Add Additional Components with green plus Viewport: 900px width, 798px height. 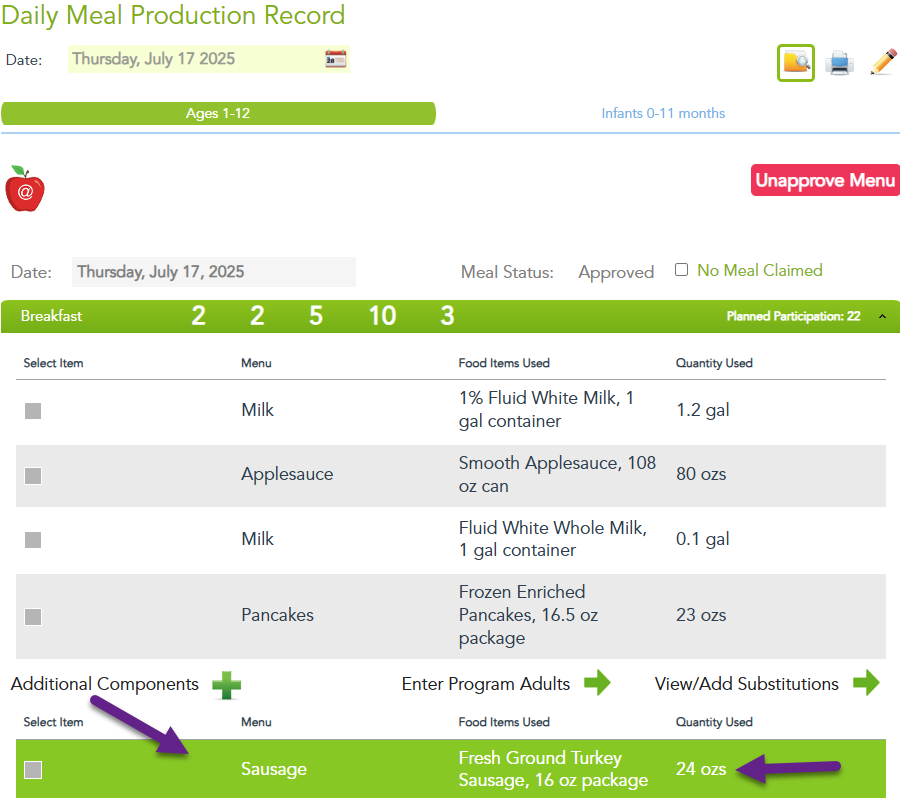coord(226,685)
